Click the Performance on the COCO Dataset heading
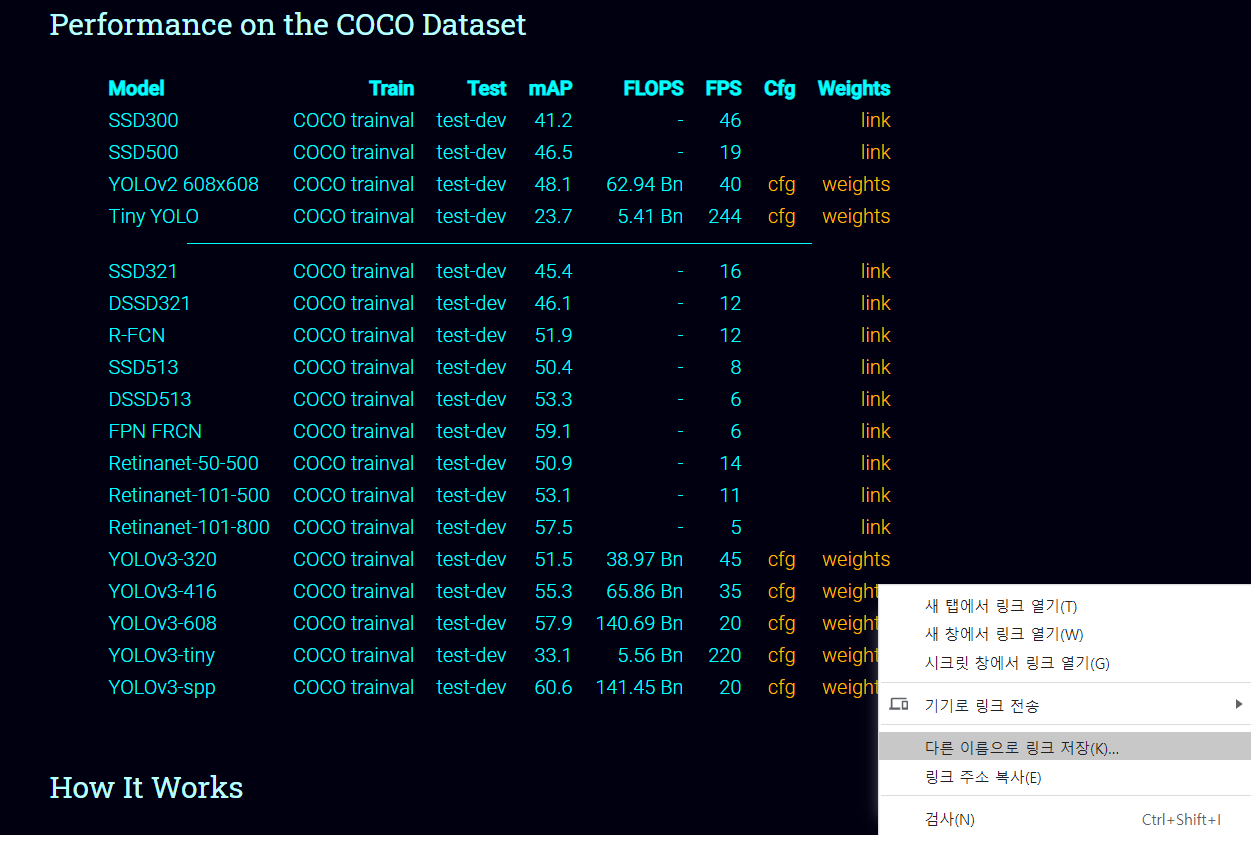 (288, 24)
